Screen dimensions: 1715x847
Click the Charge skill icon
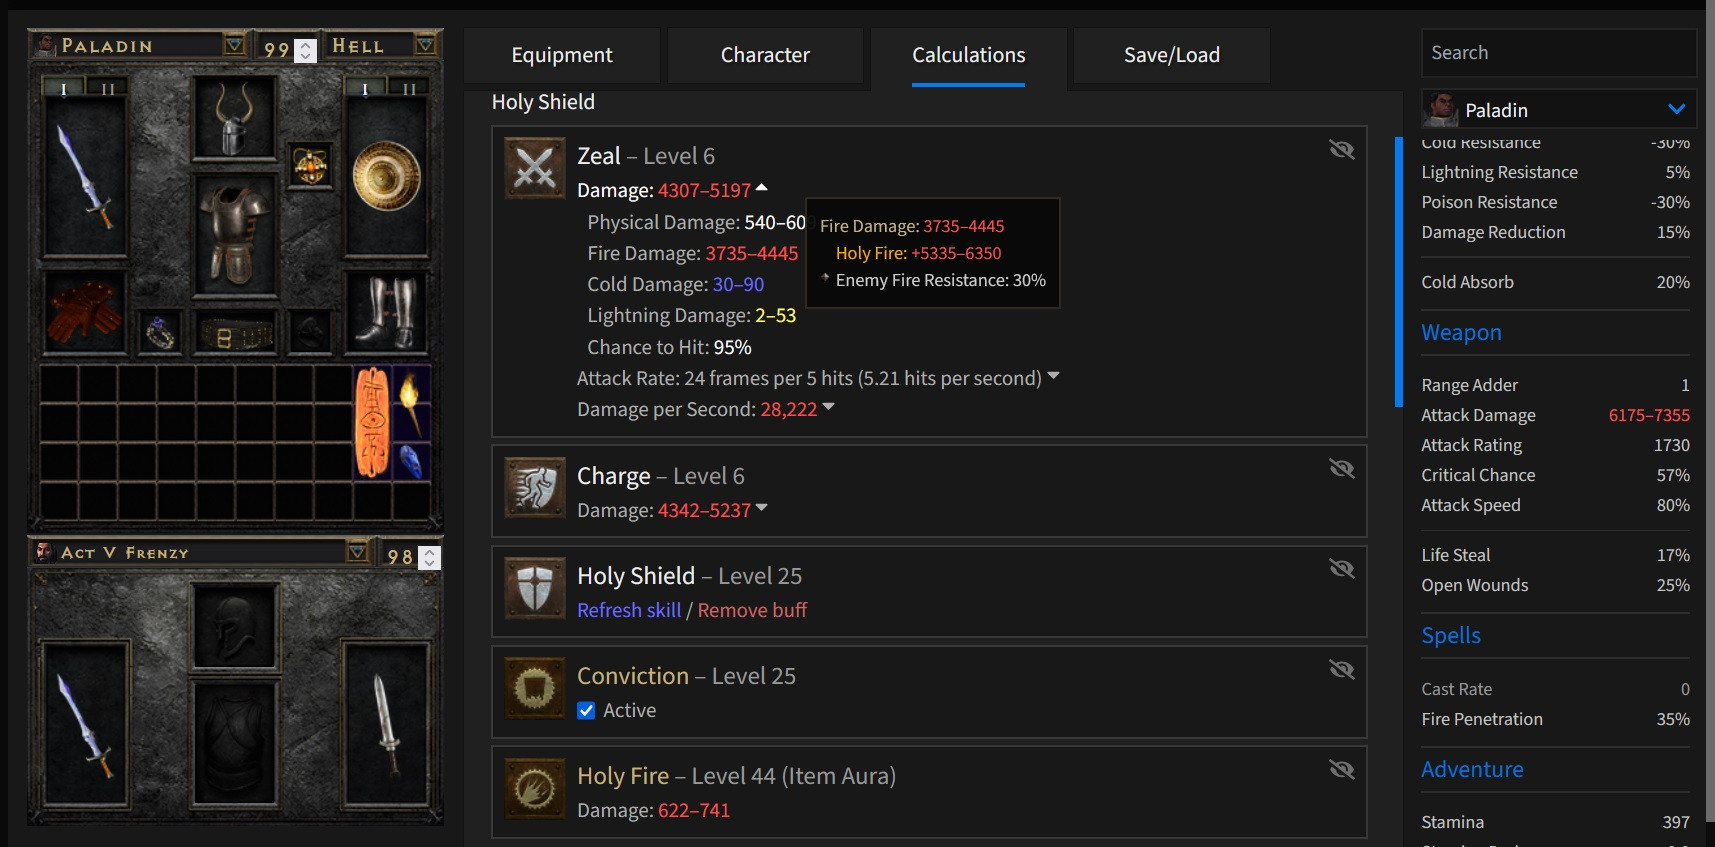point(534,488)
